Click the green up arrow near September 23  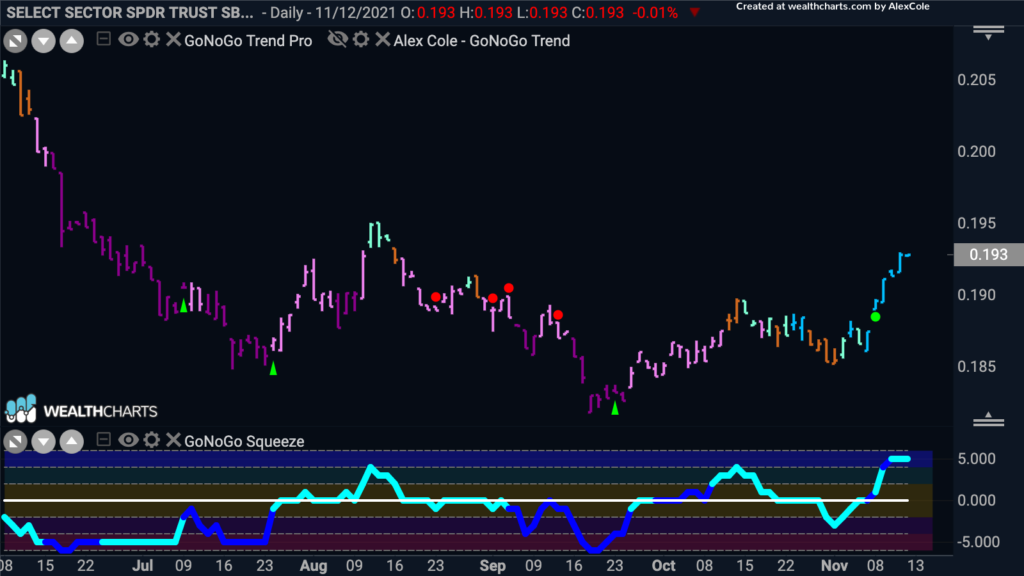[x=615, y=408]
